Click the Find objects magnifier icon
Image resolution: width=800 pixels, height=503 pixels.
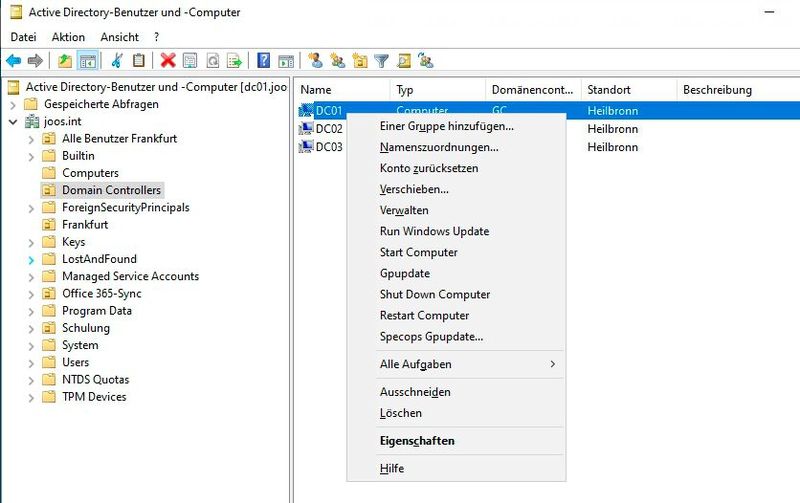(x=404, y=61)
